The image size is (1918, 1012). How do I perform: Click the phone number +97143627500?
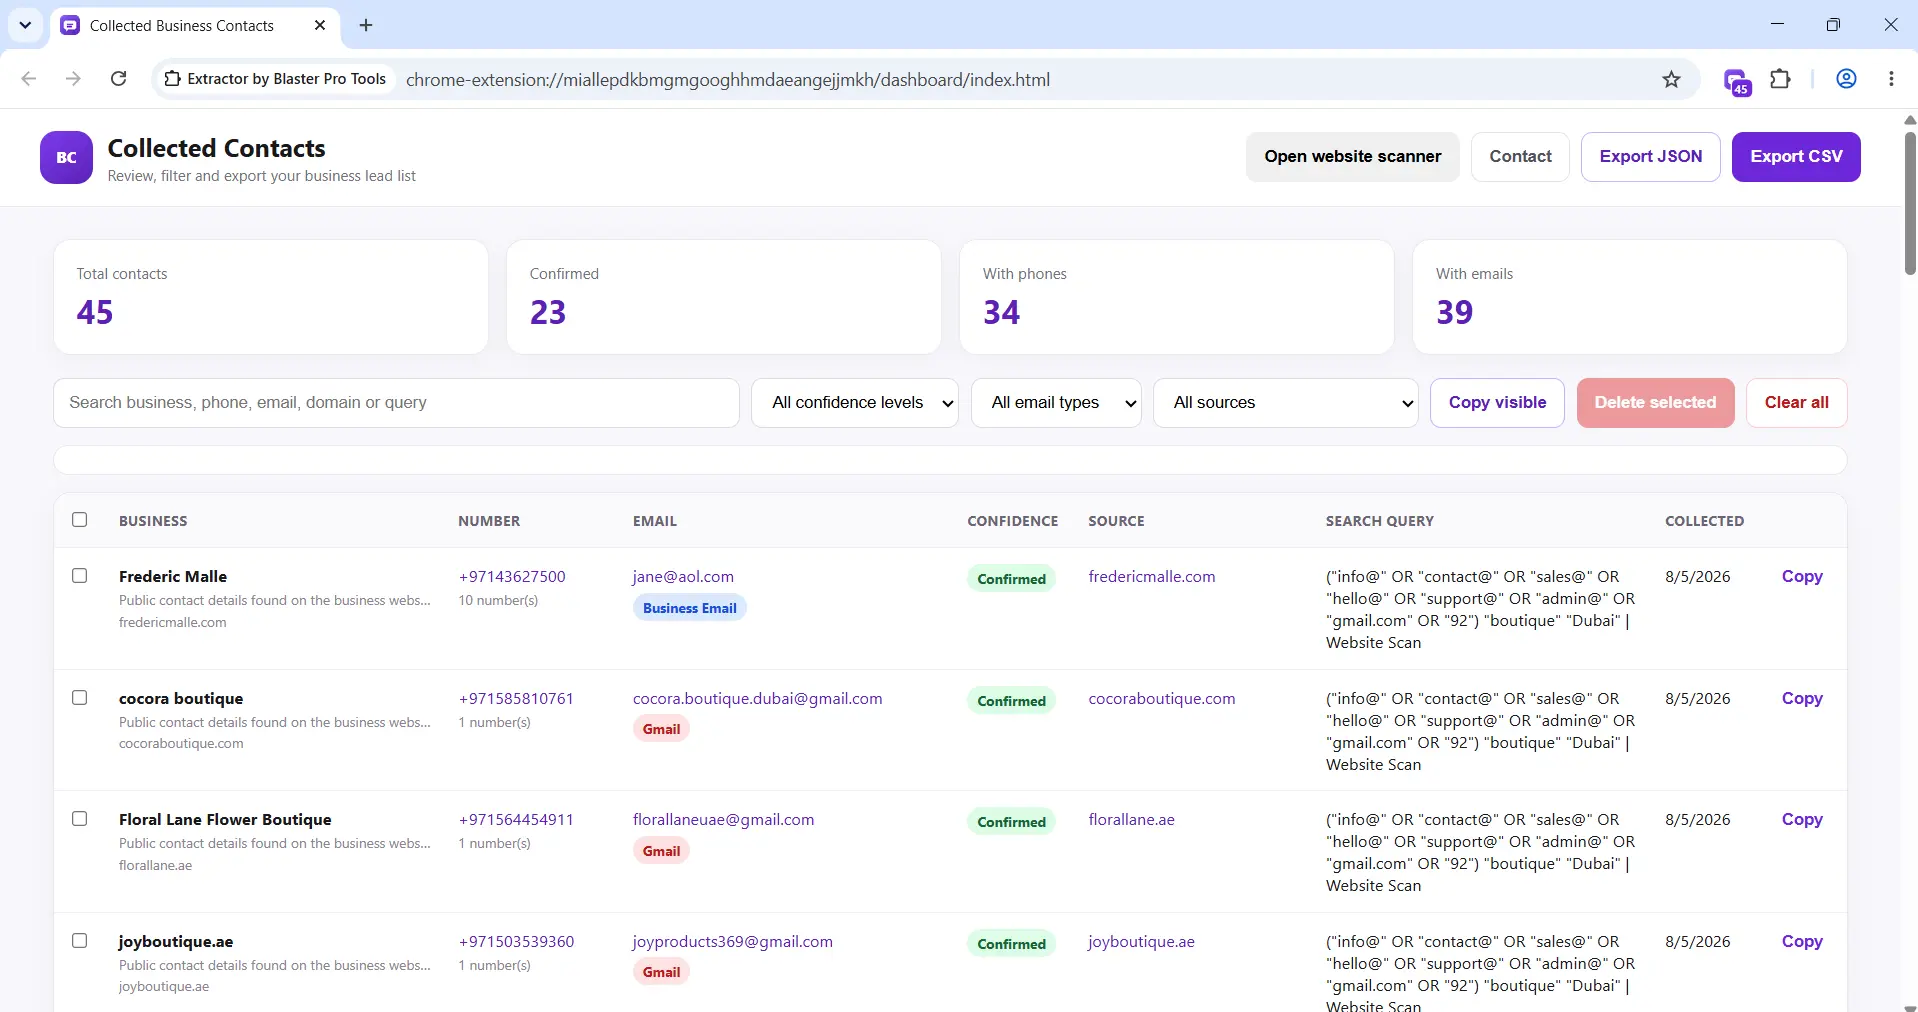pyautogui.click(x=512, y=577)
